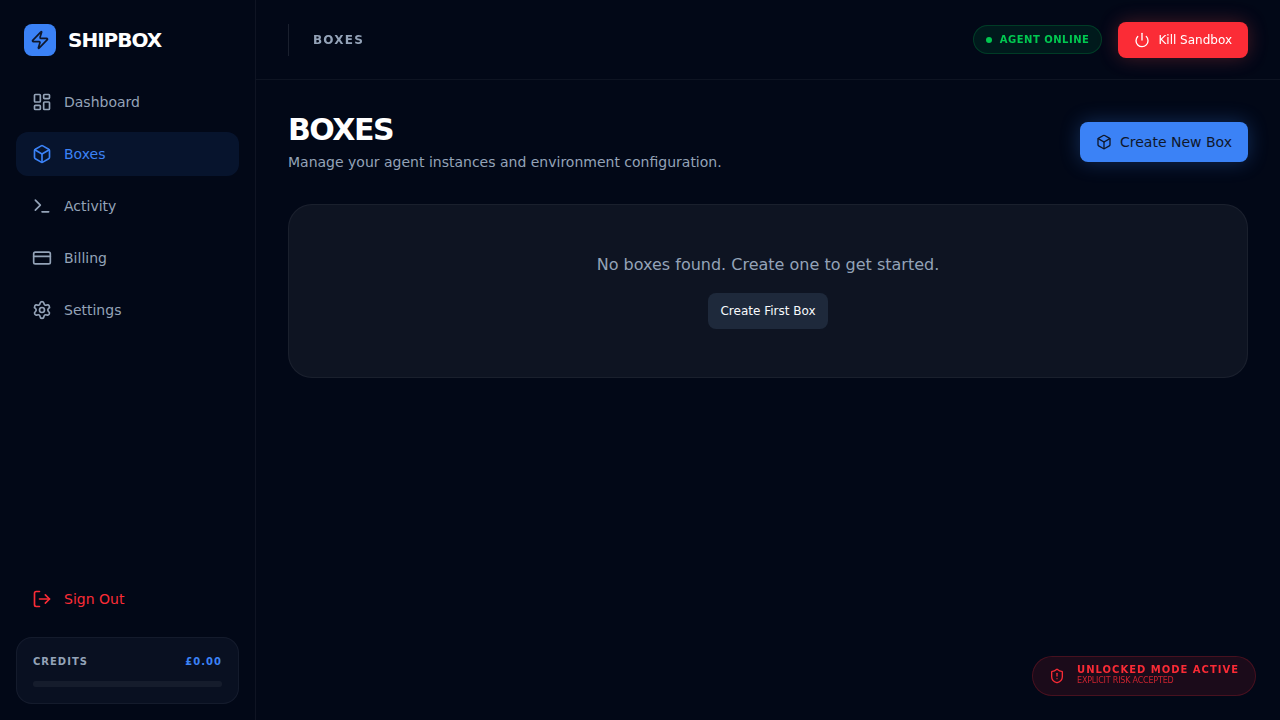Toggle the green Agent Online status badge
Viewport: 1280px width, 720px height.
tap(1037, 39)
